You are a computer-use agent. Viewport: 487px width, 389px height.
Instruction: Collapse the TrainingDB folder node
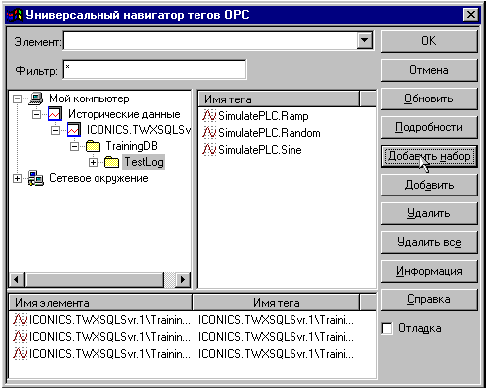coord(74,146)
